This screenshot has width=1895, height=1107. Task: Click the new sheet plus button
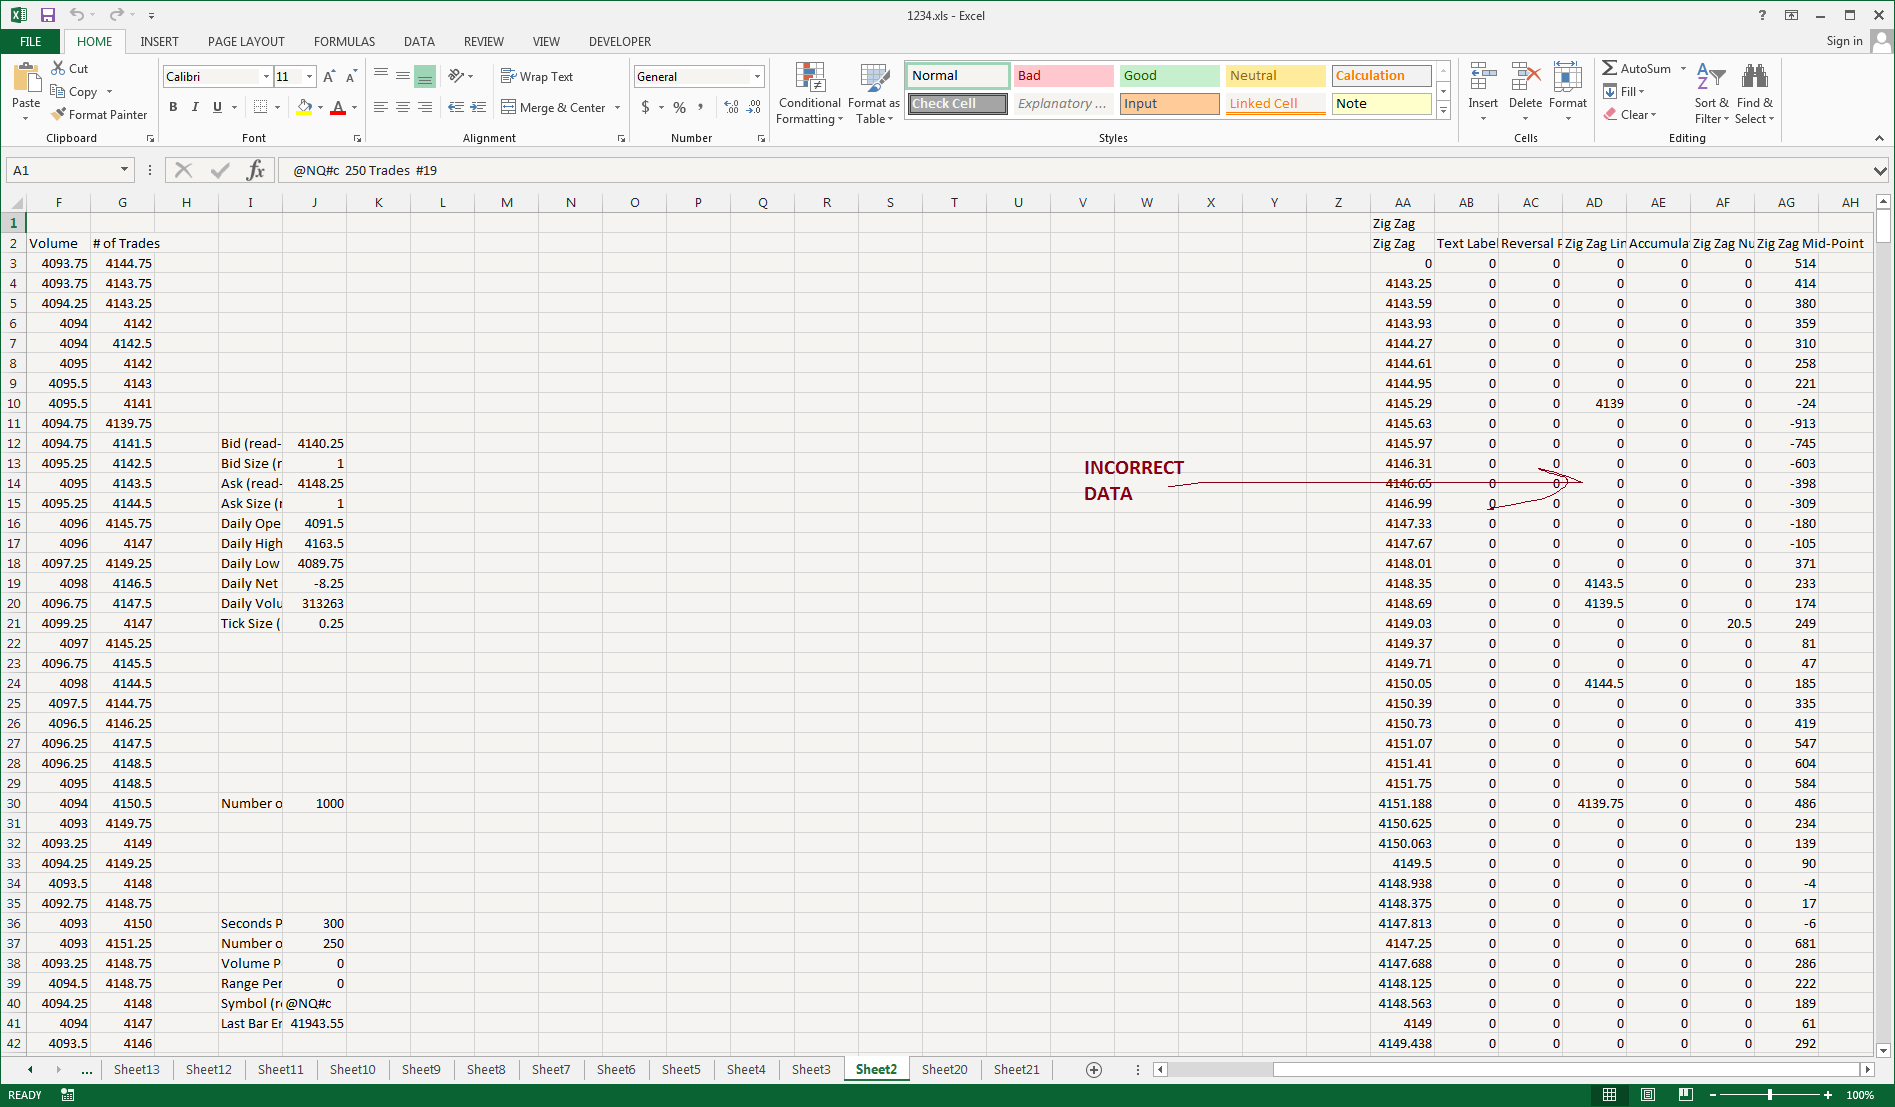(x=1094, y=1070)
